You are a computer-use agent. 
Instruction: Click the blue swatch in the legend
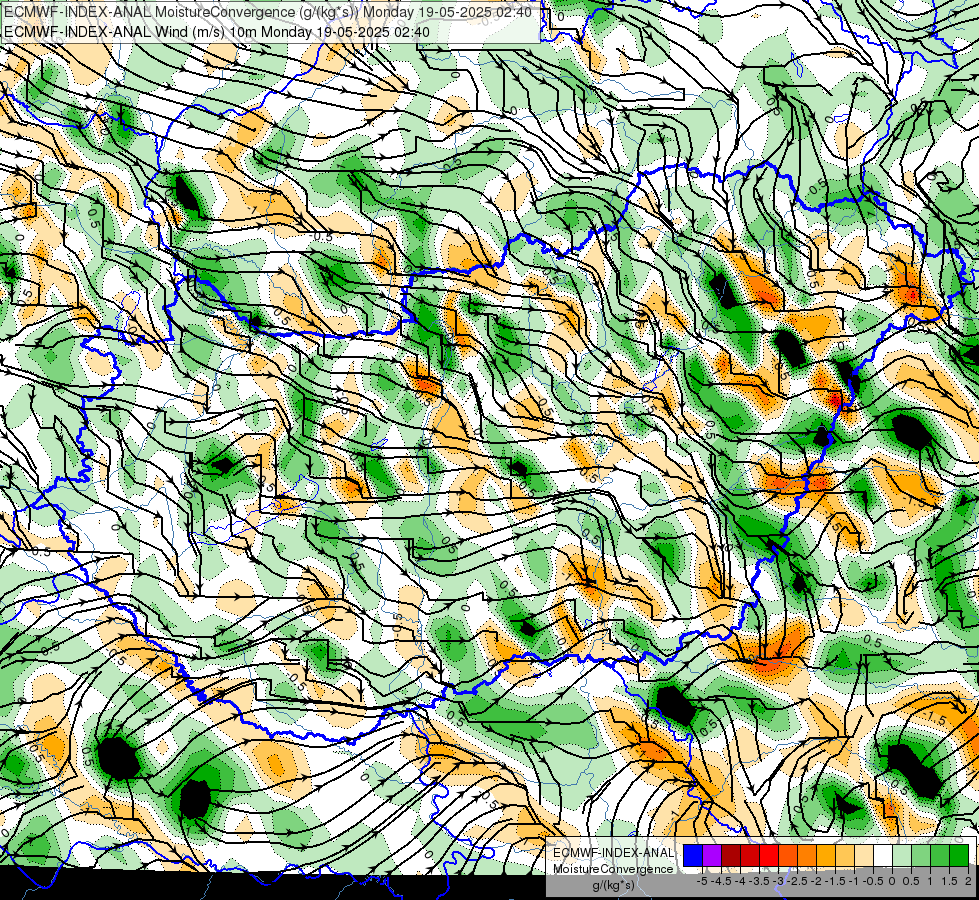[x=693, y=856]
